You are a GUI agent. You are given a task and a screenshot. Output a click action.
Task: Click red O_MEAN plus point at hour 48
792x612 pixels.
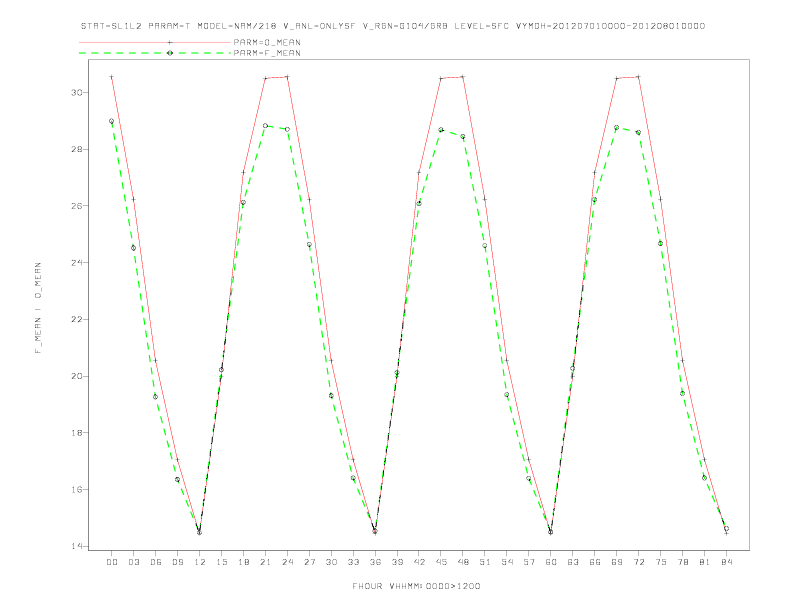463,77
